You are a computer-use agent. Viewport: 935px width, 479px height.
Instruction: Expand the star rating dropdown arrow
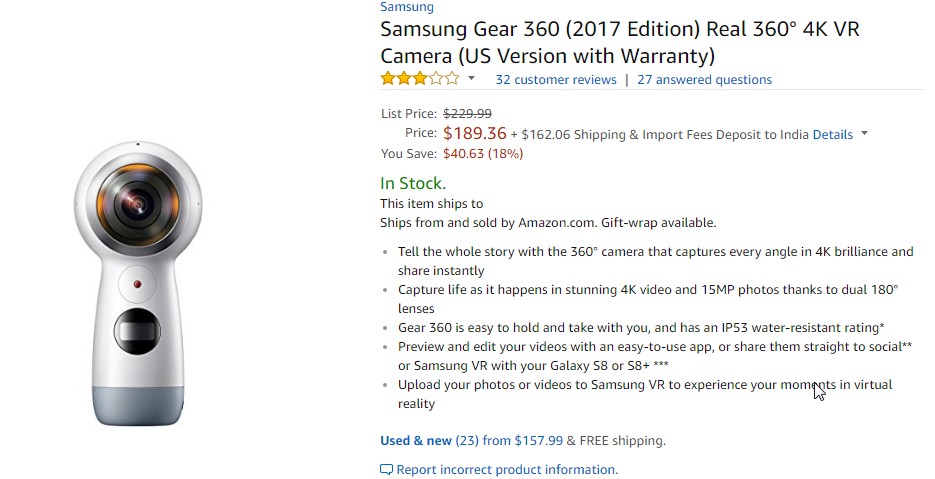pos(471,79)
